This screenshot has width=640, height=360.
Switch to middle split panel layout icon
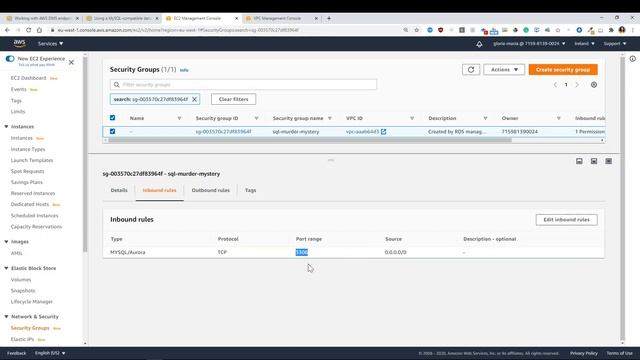tap(594, 161)
